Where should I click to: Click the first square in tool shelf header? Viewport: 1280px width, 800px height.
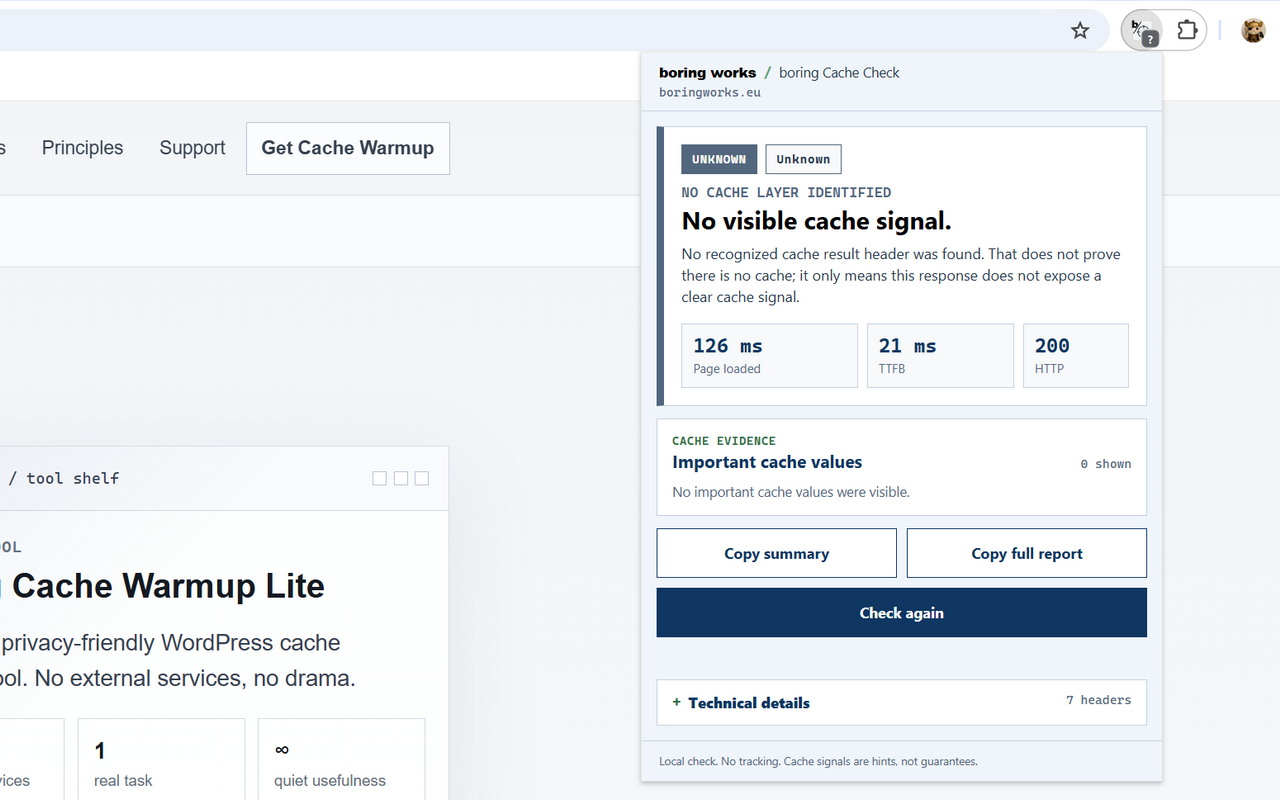[379, 478]
